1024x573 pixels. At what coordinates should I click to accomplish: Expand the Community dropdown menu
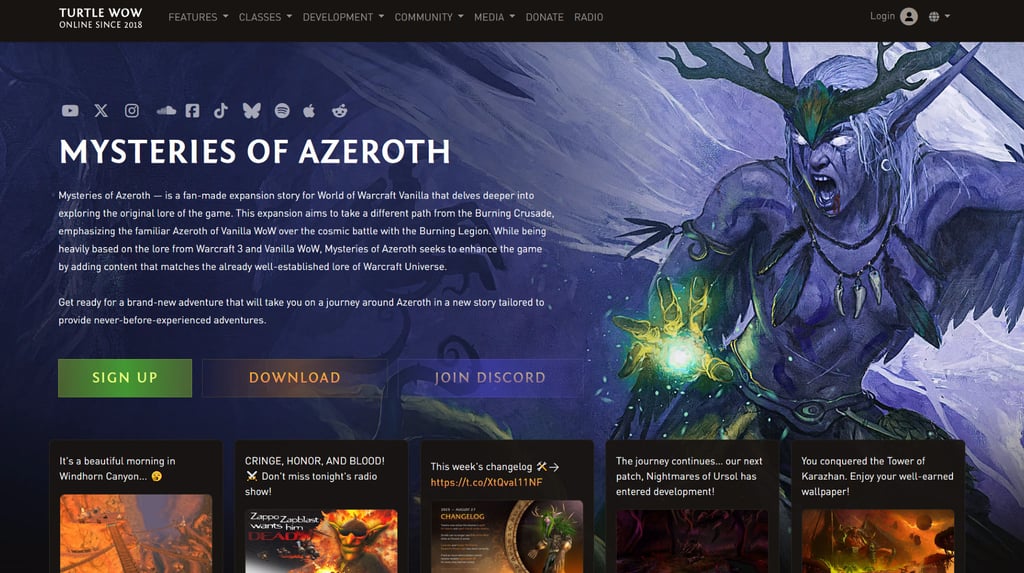point(428,17)
